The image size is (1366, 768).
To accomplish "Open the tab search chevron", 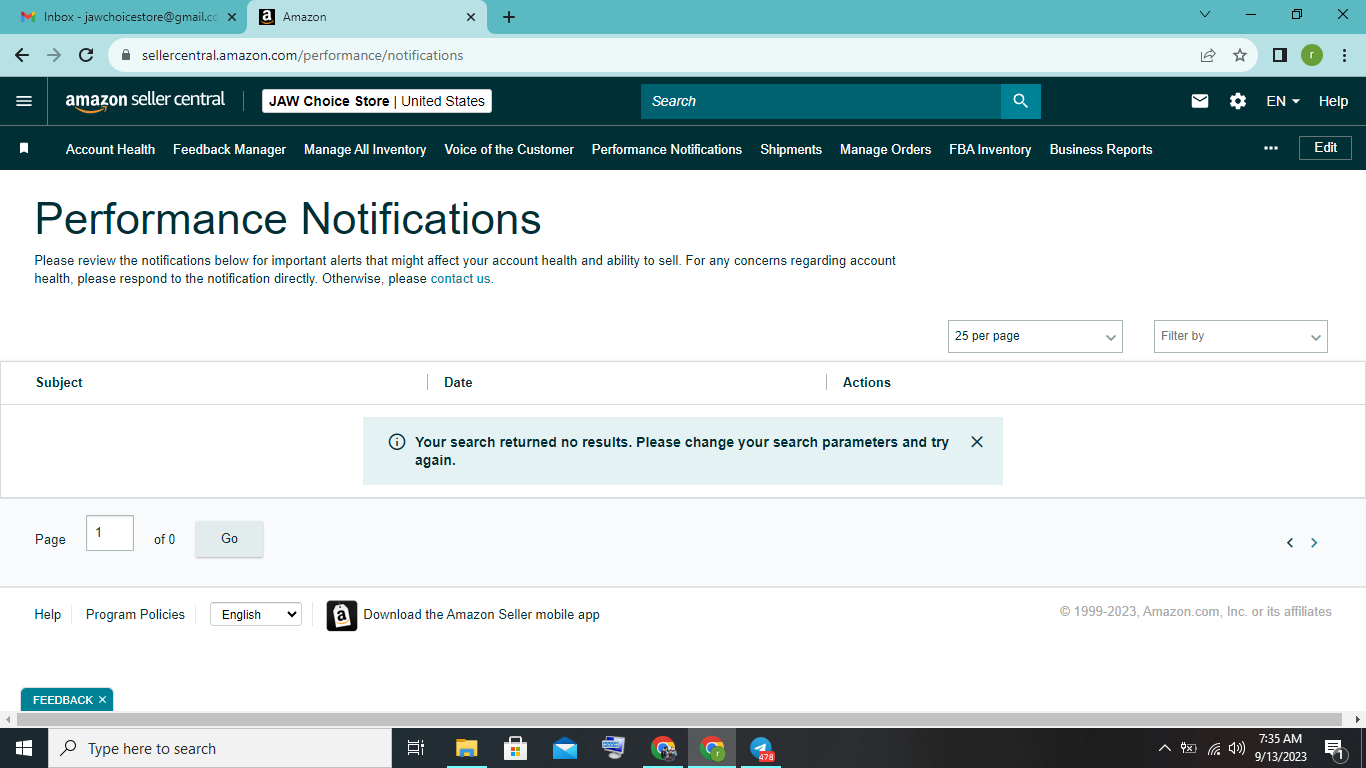I will coord(1205,15).
